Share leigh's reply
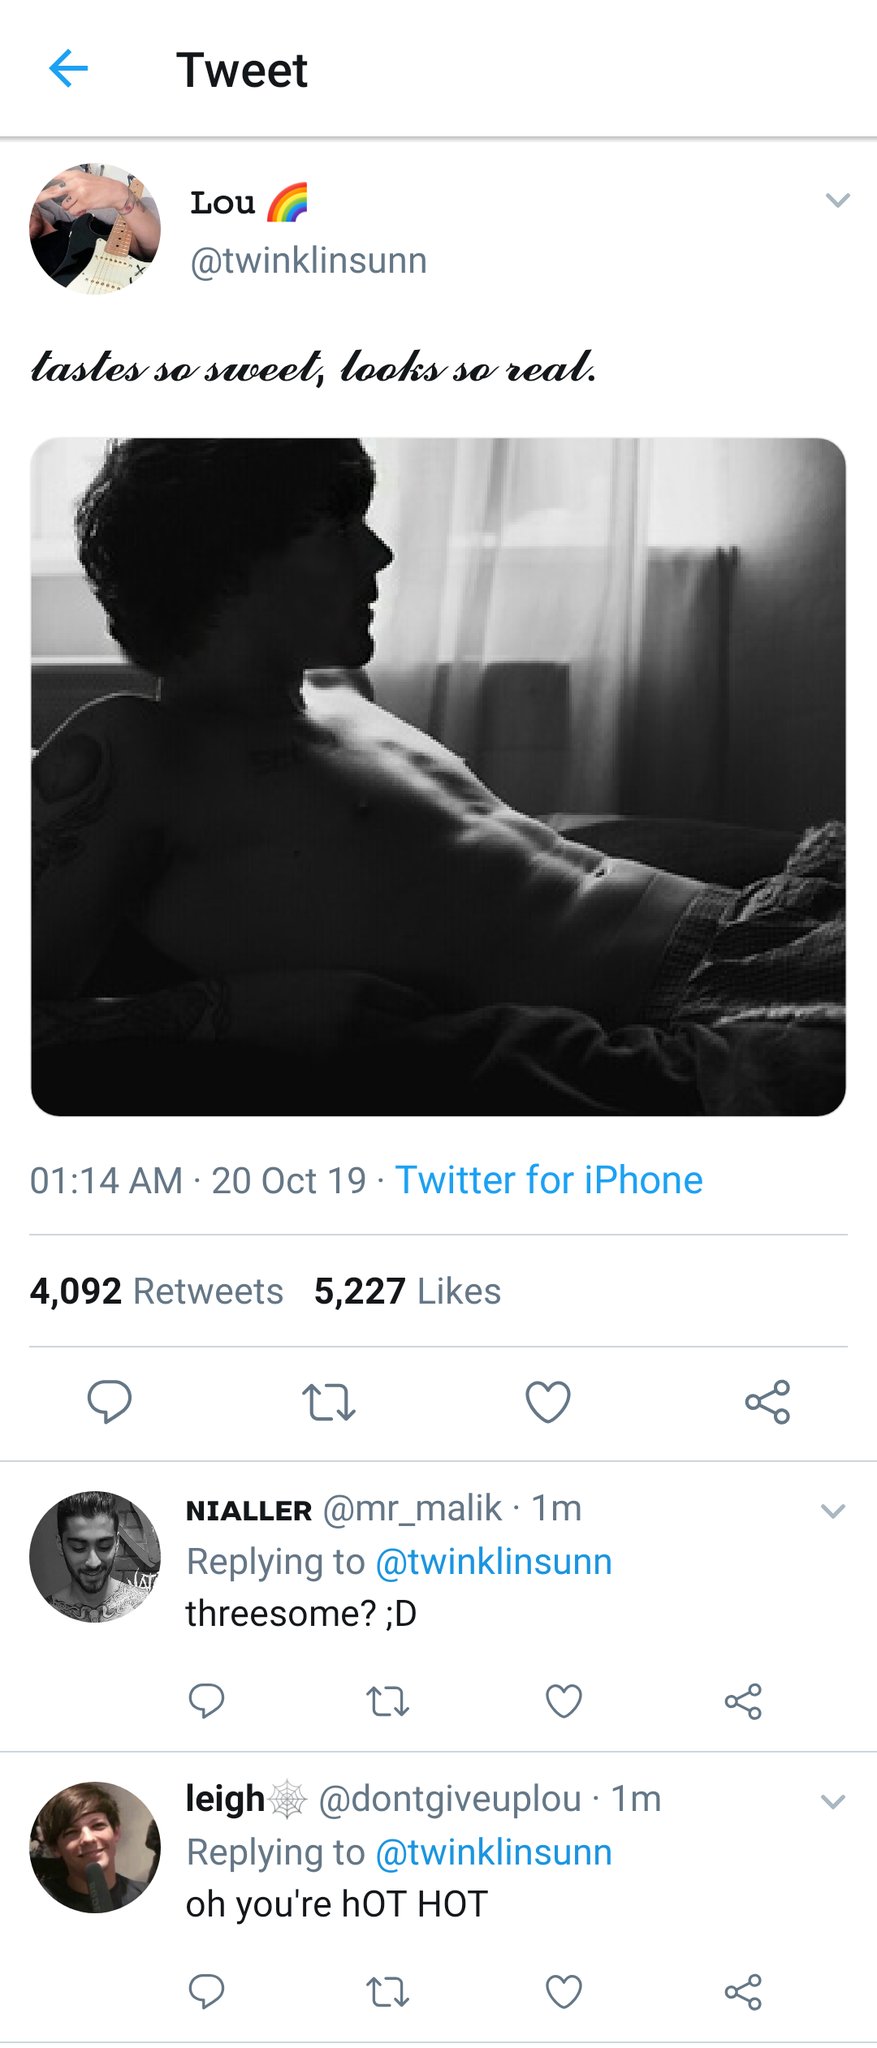Screen dimensions: 877x2048 [x=743, y=1992]
